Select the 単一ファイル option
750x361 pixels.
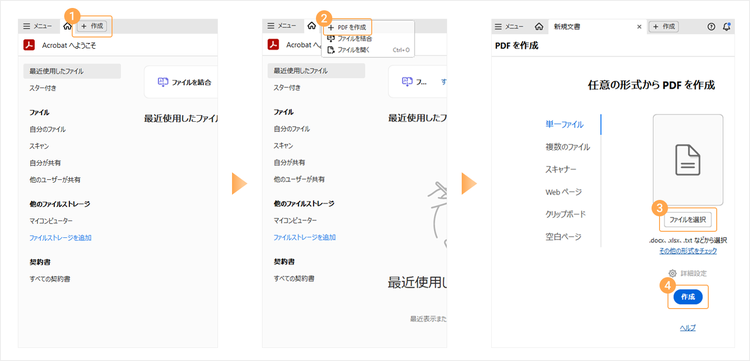[x=564, y=125]
